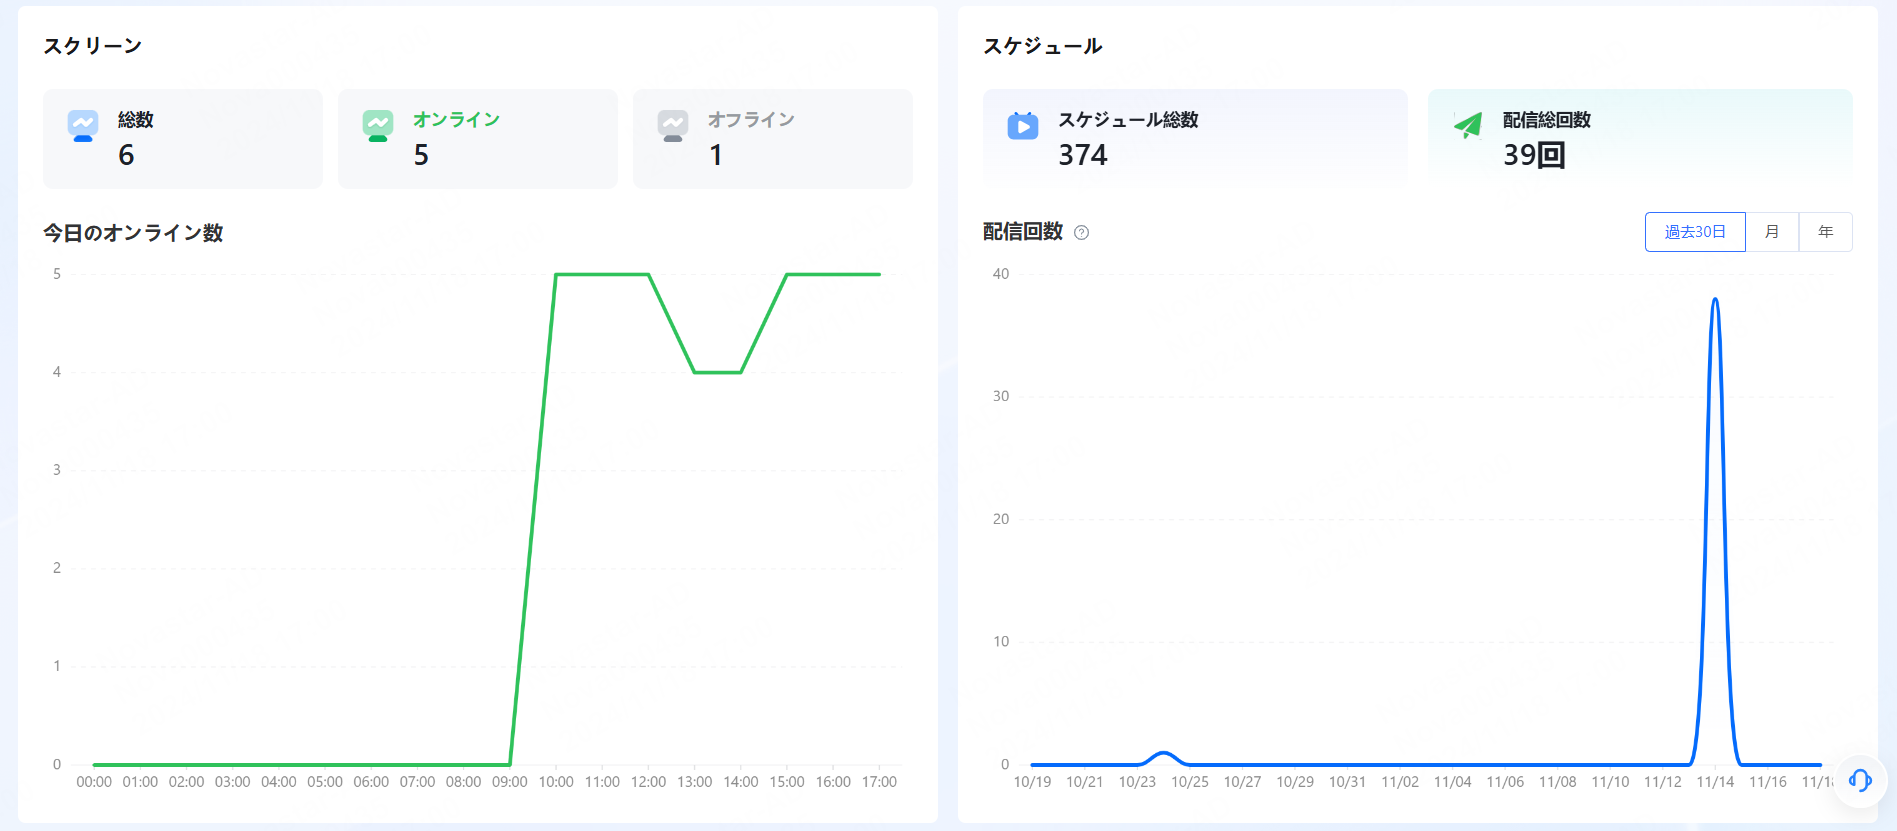This screenshot has width=1897, height=831.
Task: Click the 11/02 date axis label
Action: (x=1400, y=782)
